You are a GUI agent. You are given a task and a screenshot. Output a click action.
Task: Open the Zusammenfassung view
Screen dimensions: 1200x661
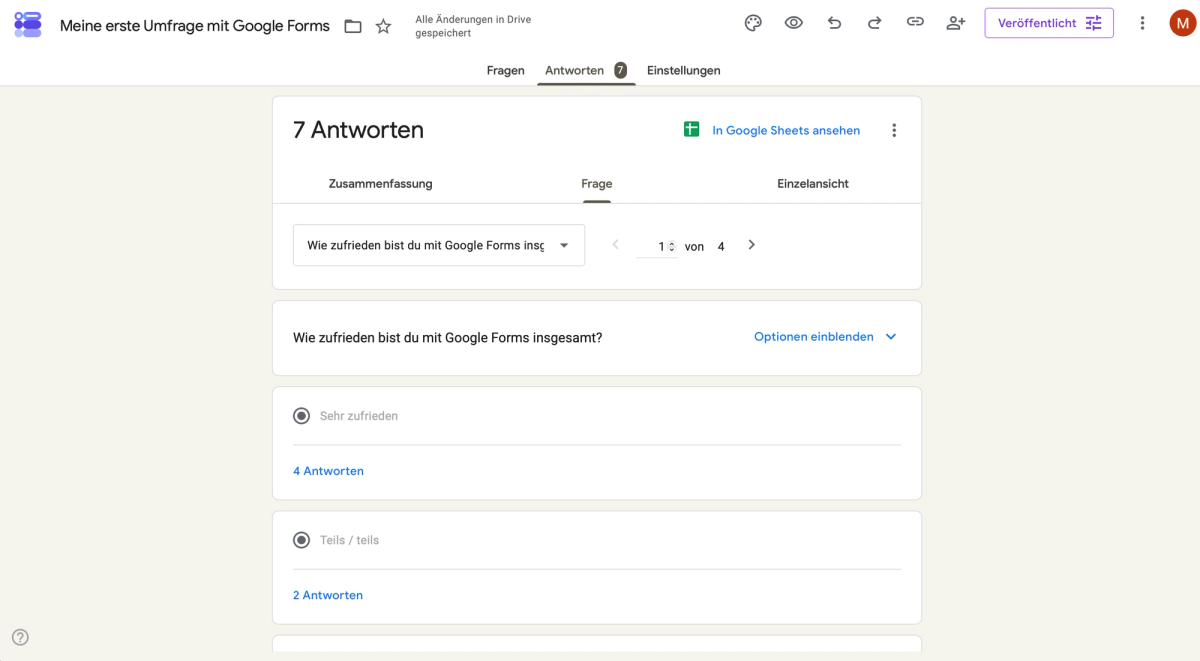pos(381,184)
